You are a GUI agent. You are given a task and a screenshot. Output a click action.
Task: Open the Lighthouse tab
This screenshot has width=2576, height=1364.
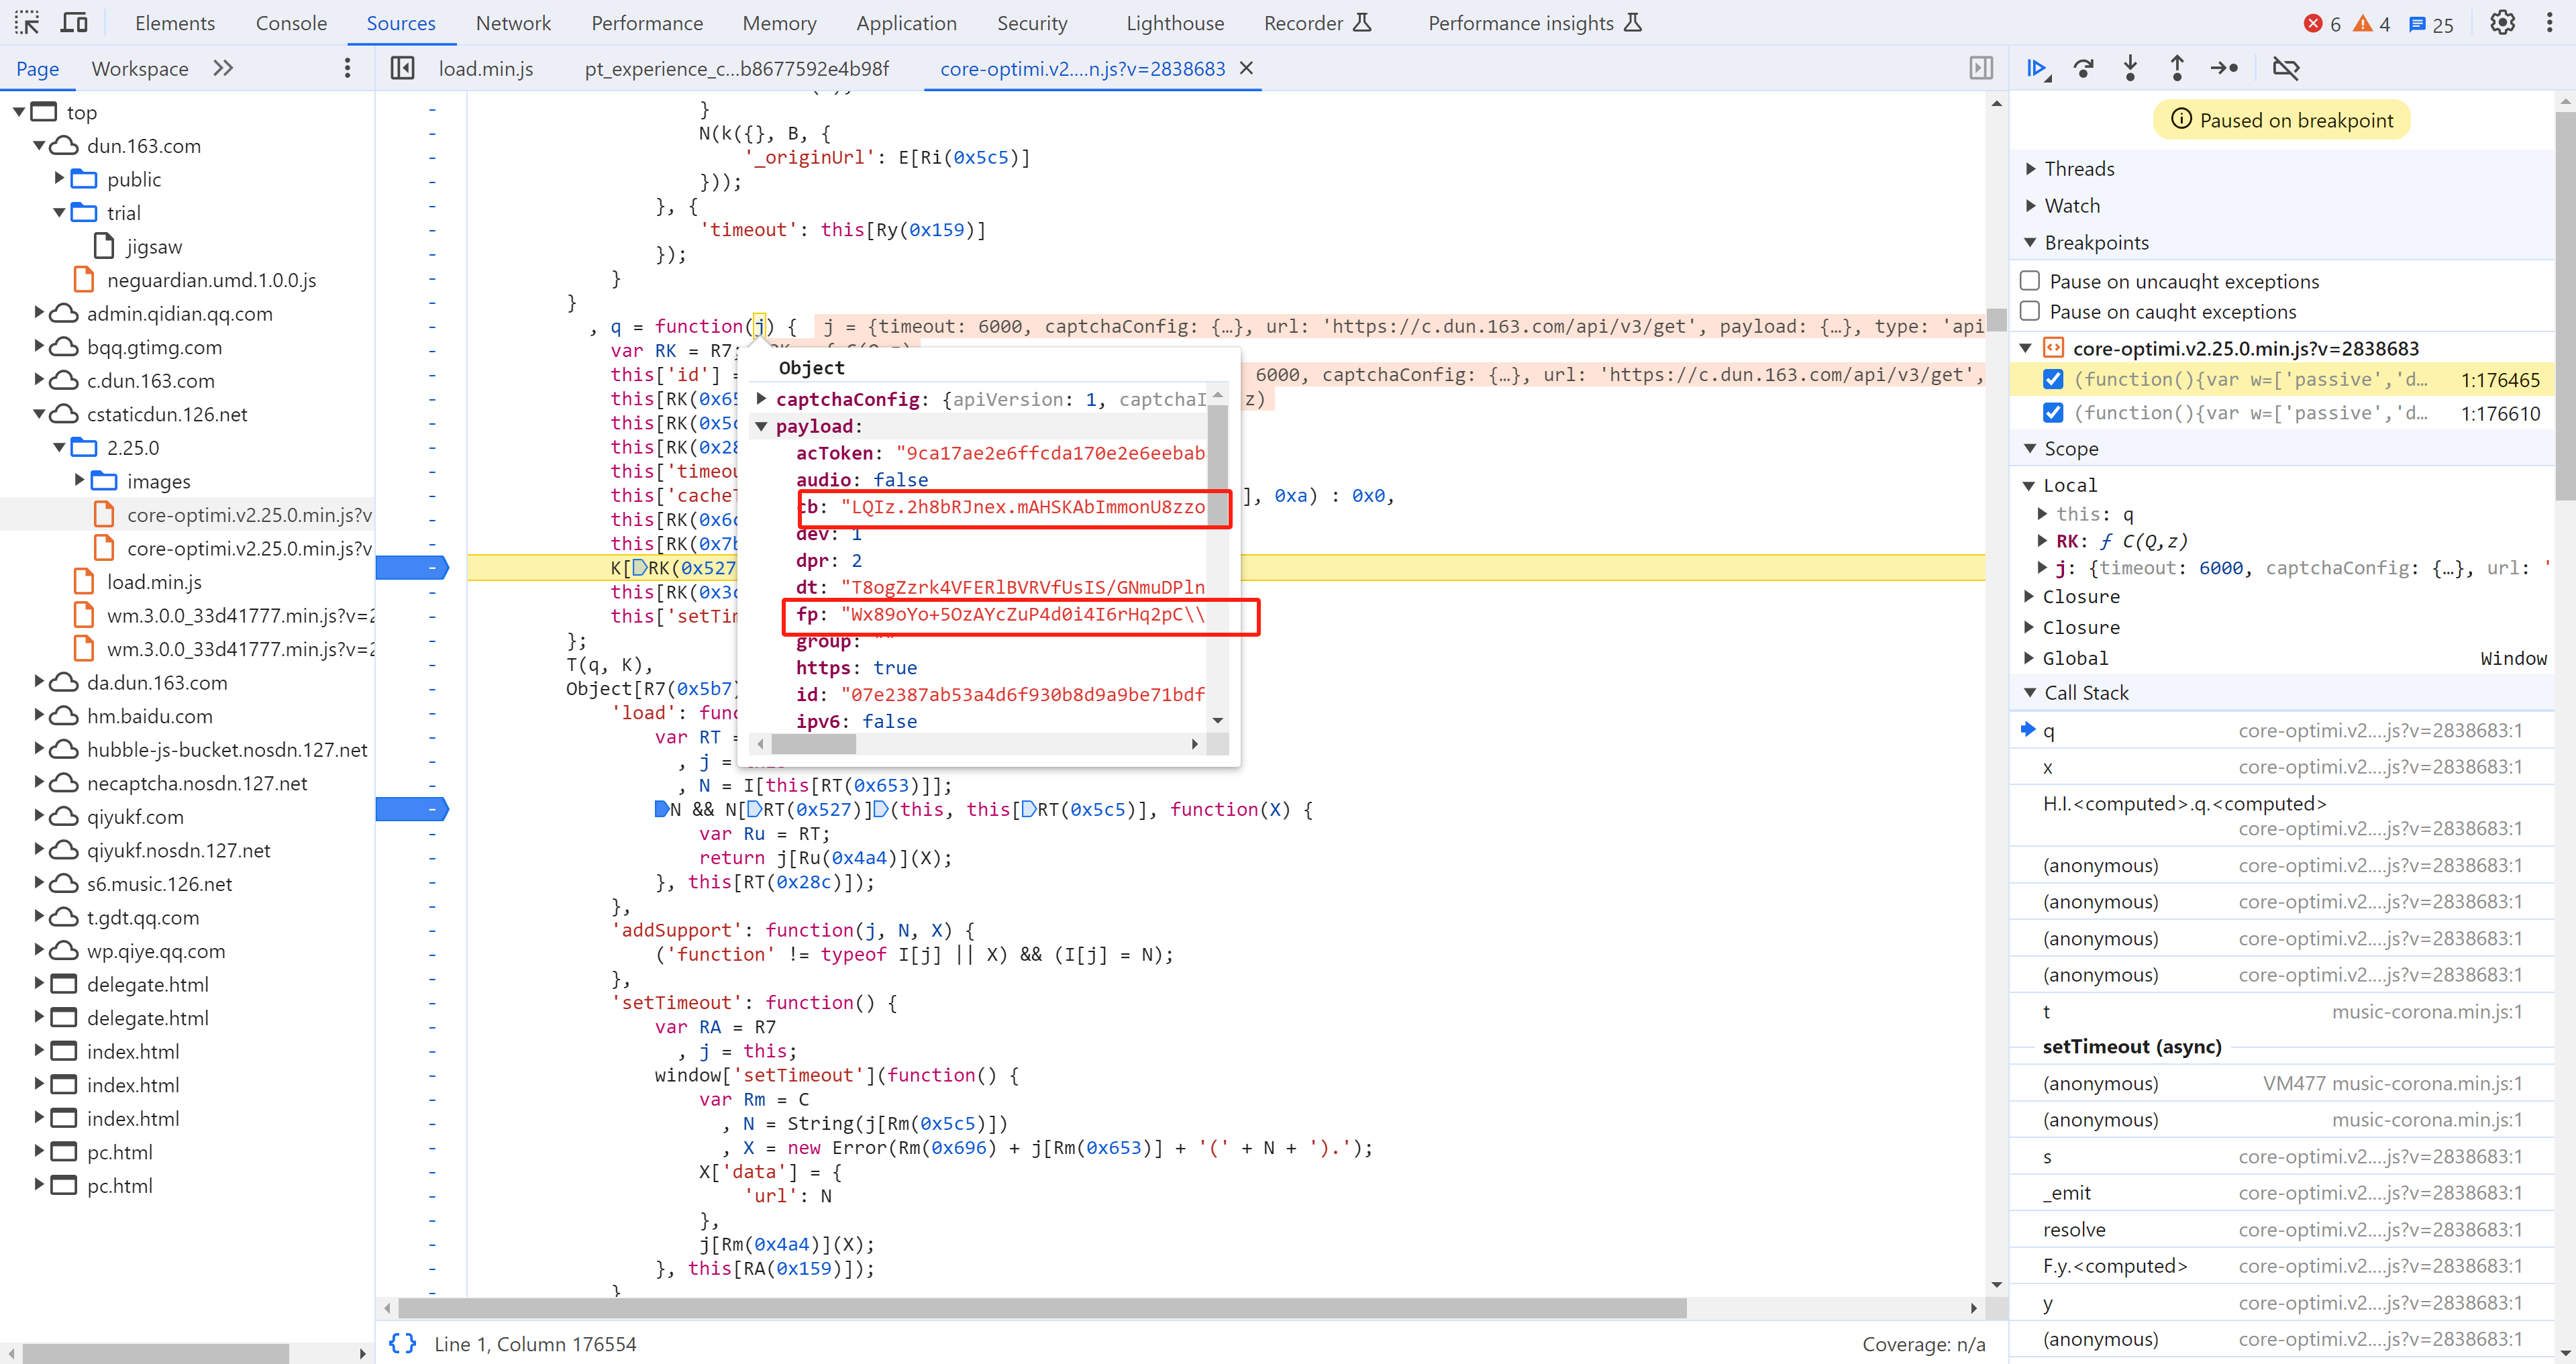pyautogui.click(x=1175, y=23)
